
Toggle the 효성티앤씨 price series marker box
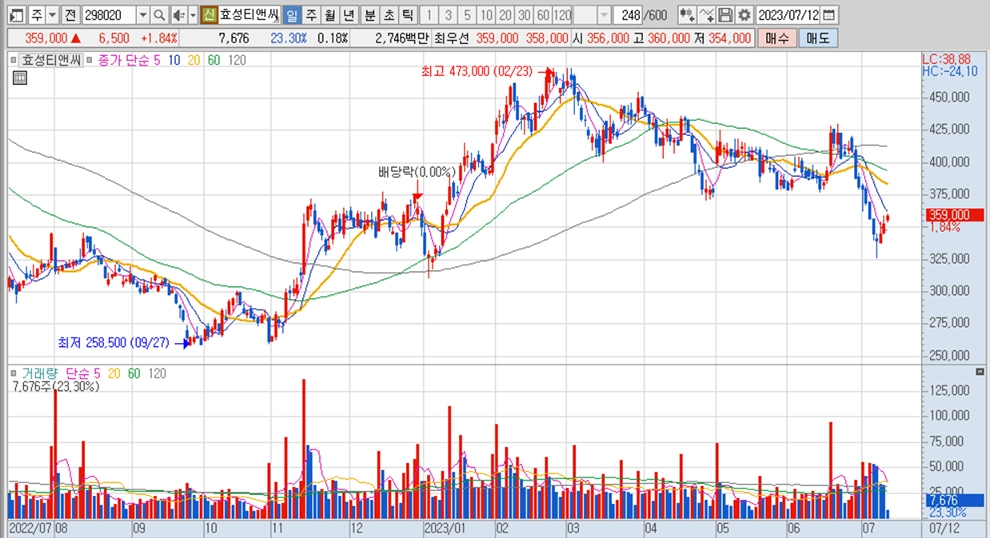tap(14, 60)
